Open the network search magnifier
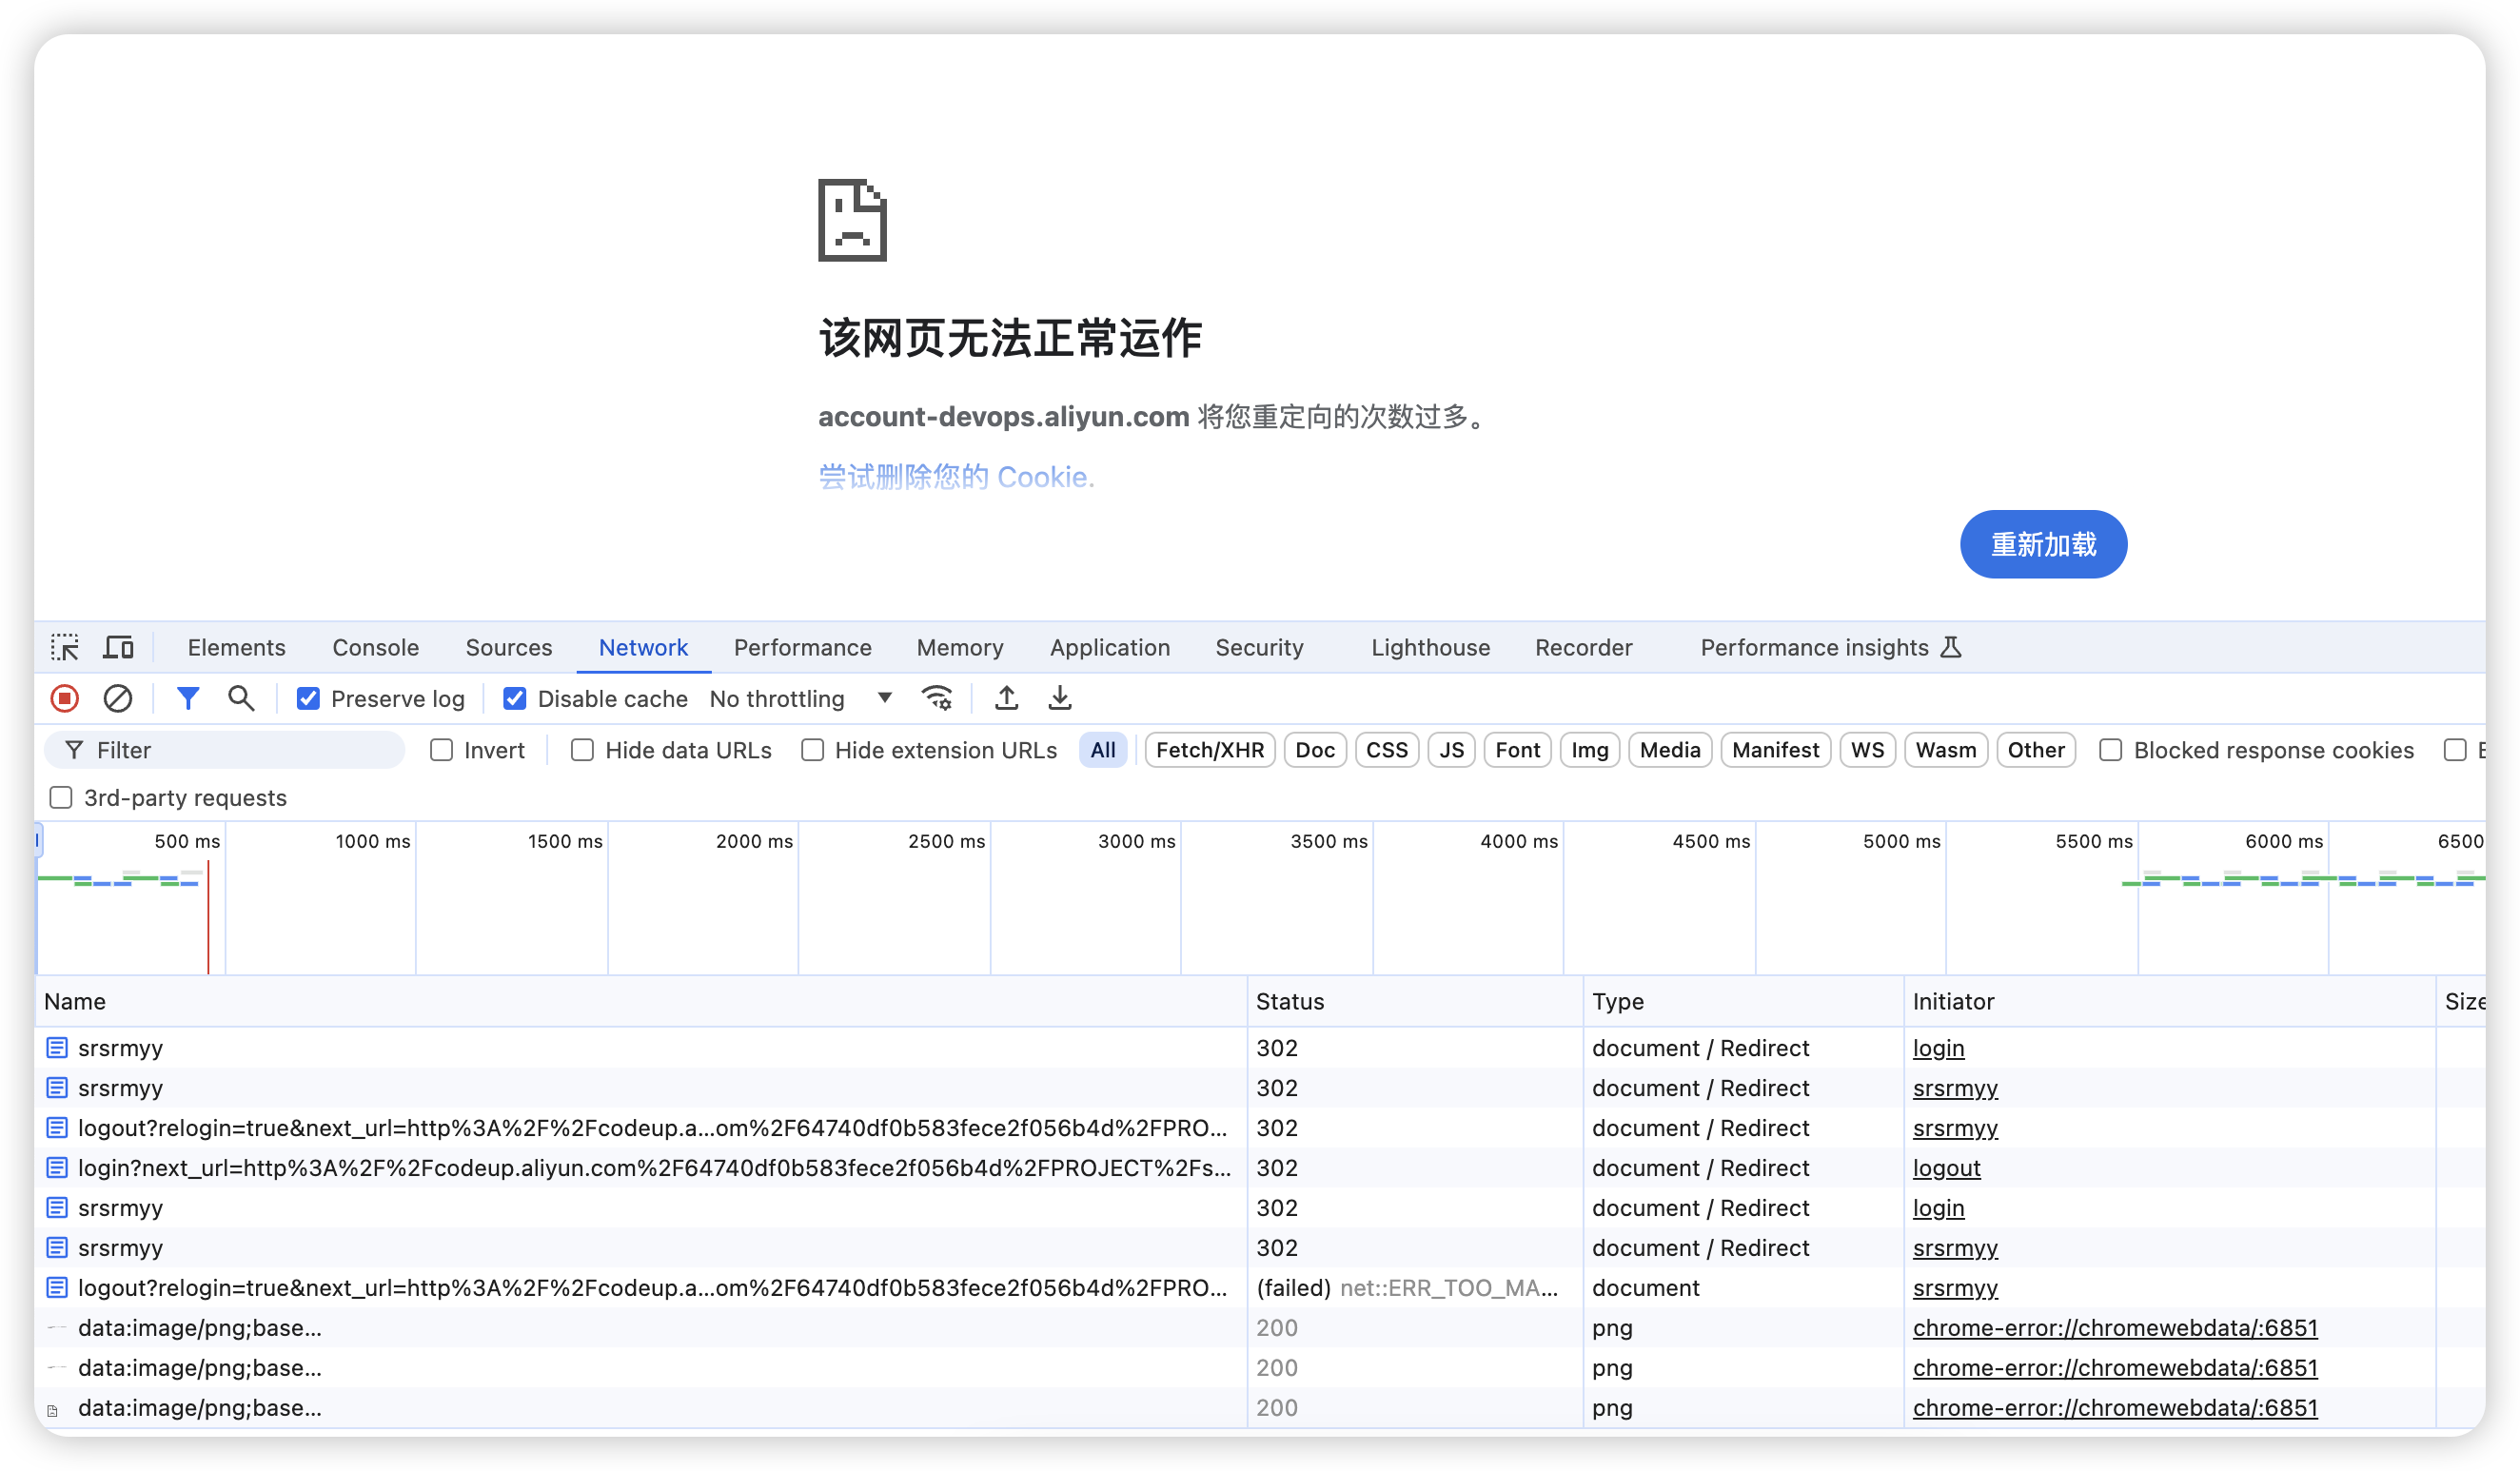The image size is (2520, 1471). click(x=241, y=699)
